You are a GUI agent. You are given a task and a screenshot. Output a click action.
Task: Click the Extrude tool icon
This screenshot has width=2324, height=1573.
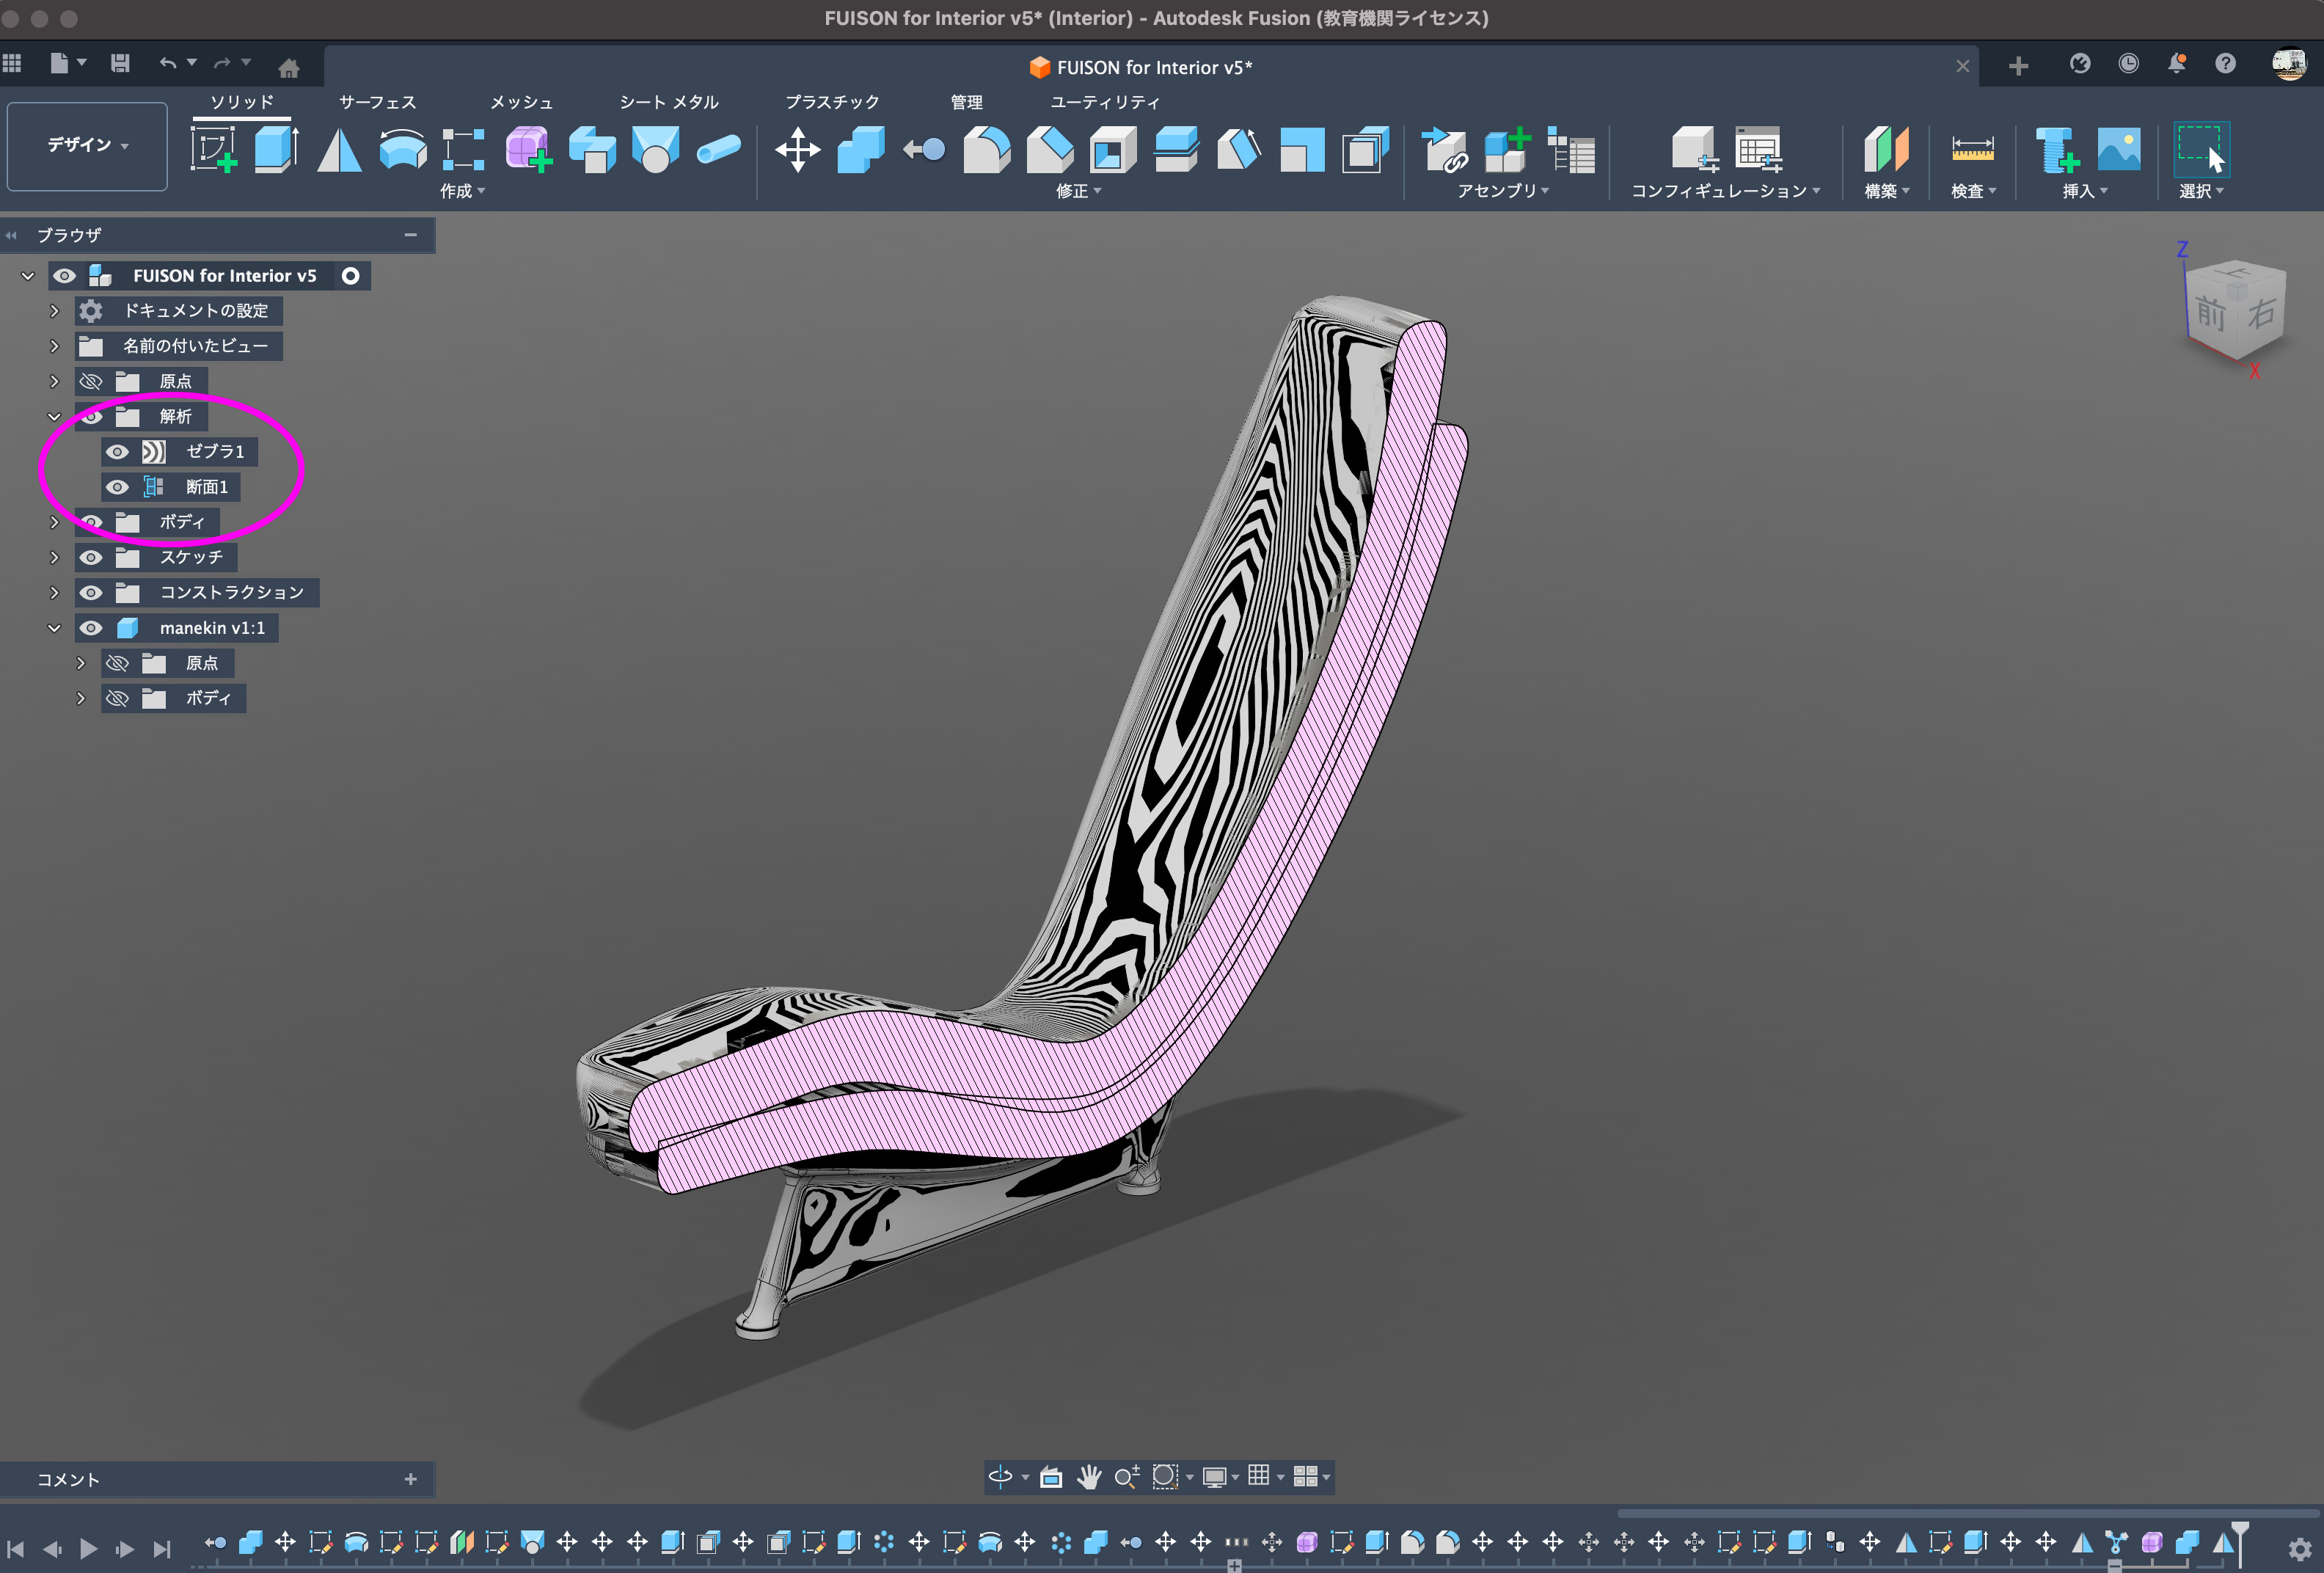tap(276, 150)
